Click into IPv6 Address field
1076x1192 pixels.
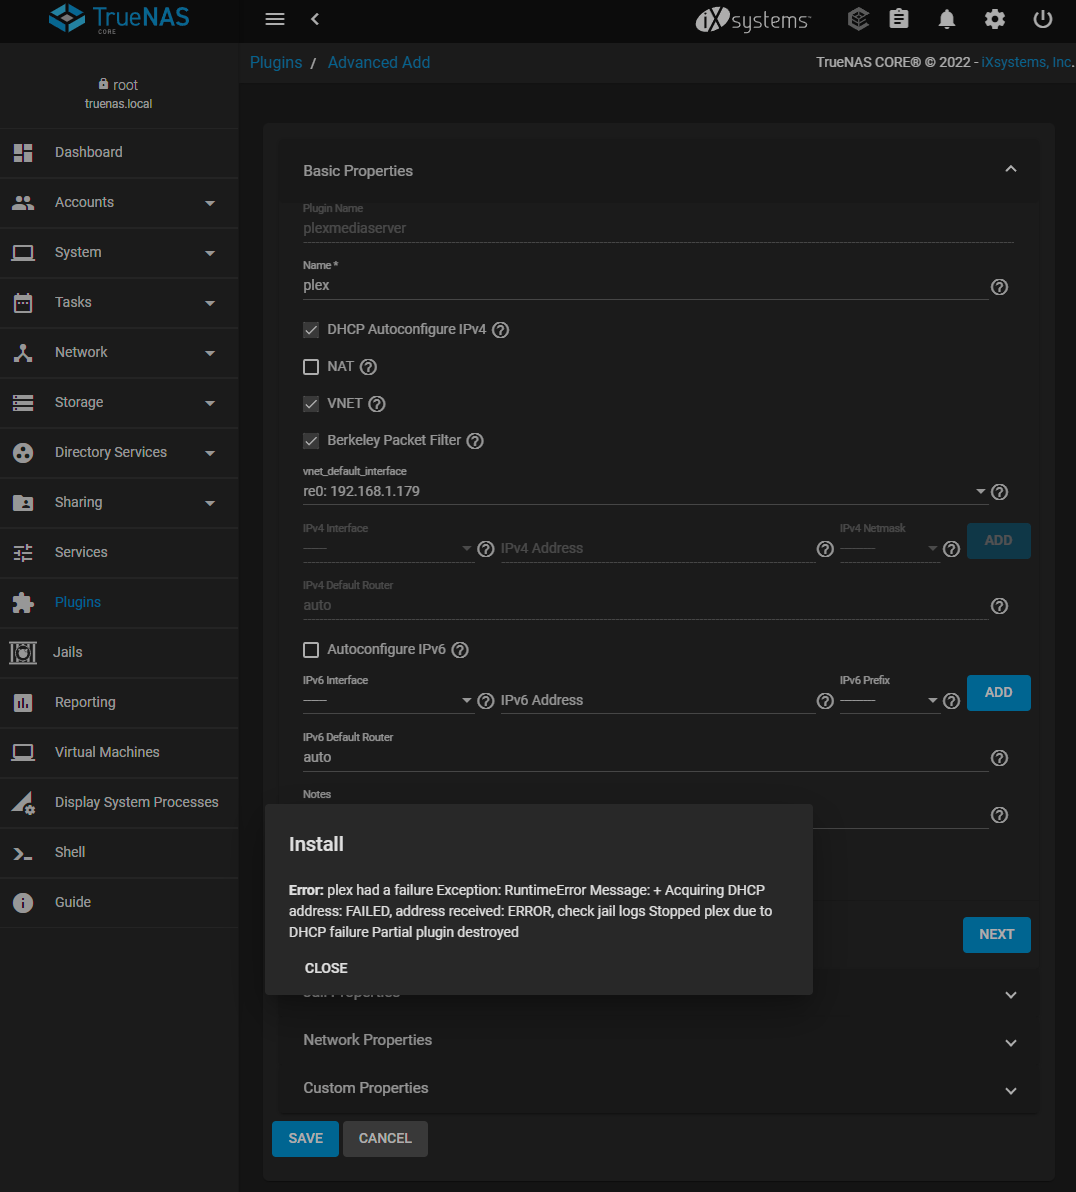(x=657, y=700)
